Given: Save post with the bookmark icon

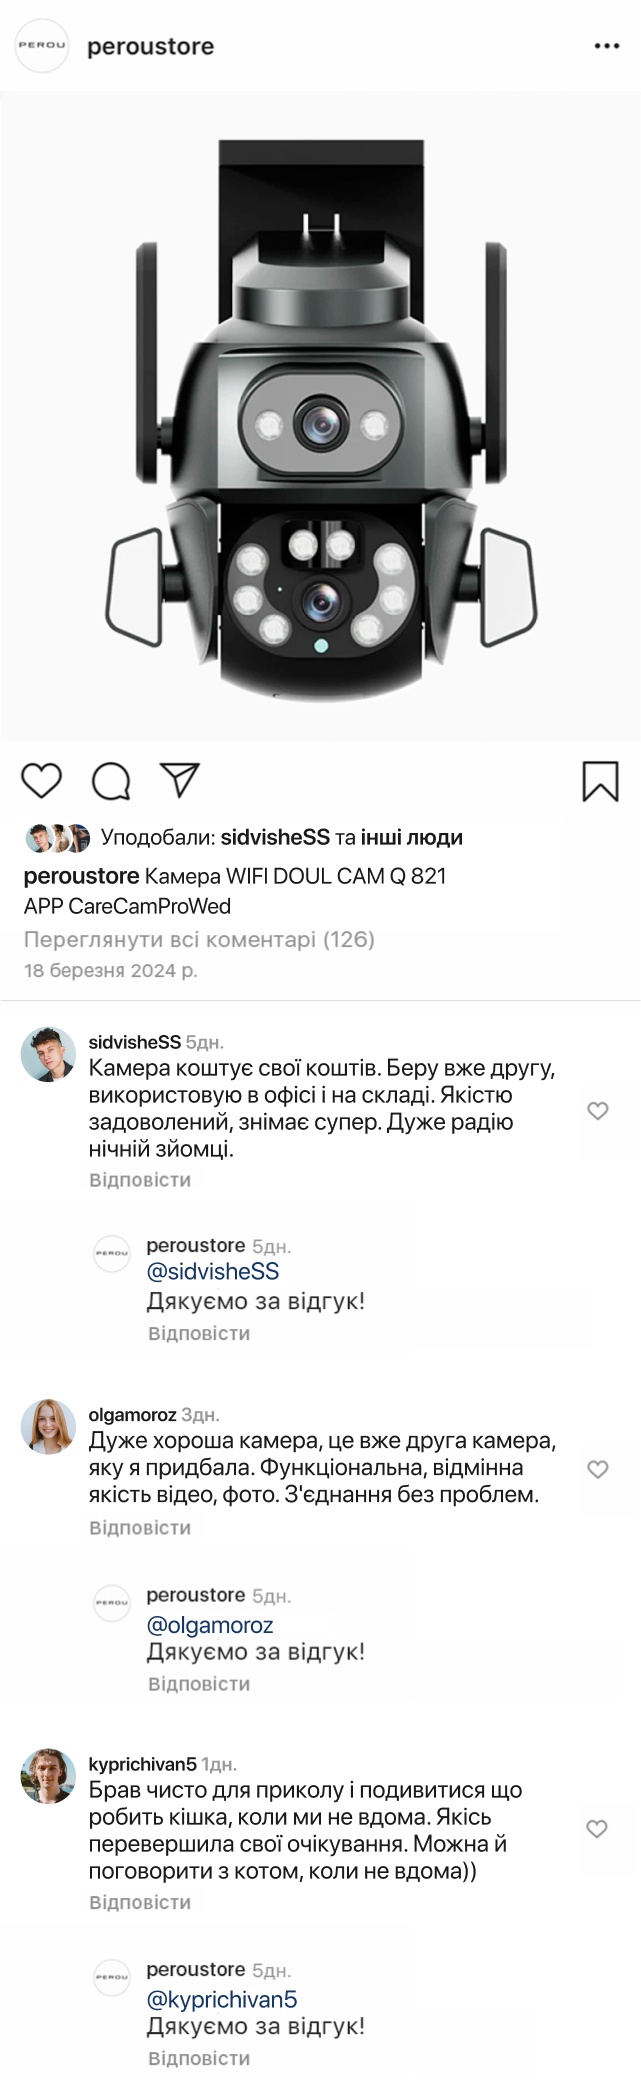Looking at the screenshot, I should [x=600, y=781].
